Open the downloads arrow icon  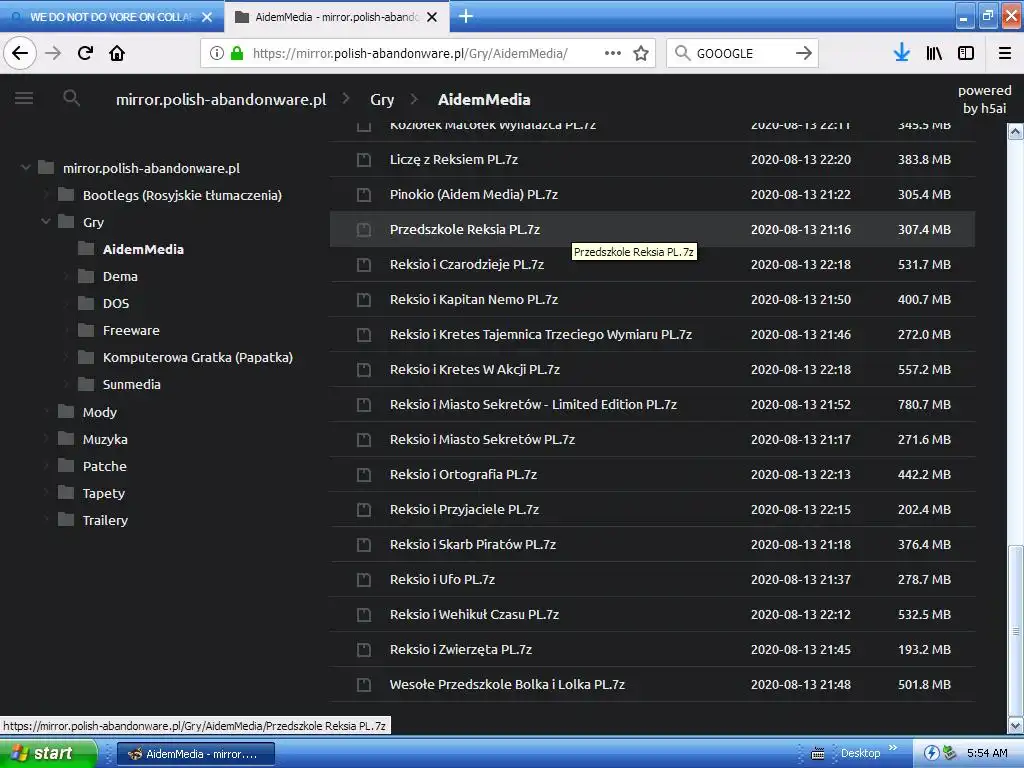coord(902,53)
